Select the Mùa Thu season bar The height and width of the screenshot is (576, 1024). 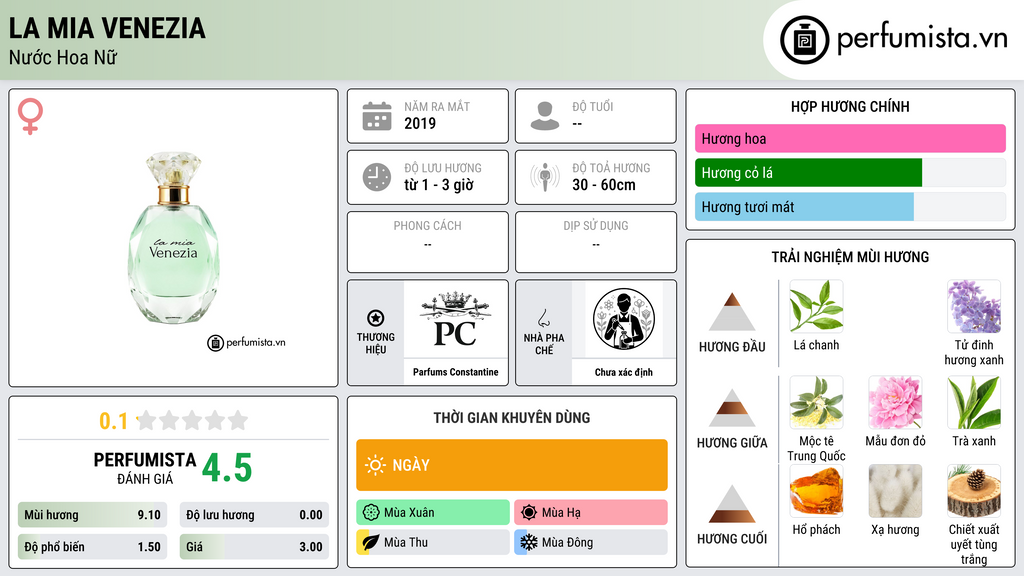pos(433,542)
